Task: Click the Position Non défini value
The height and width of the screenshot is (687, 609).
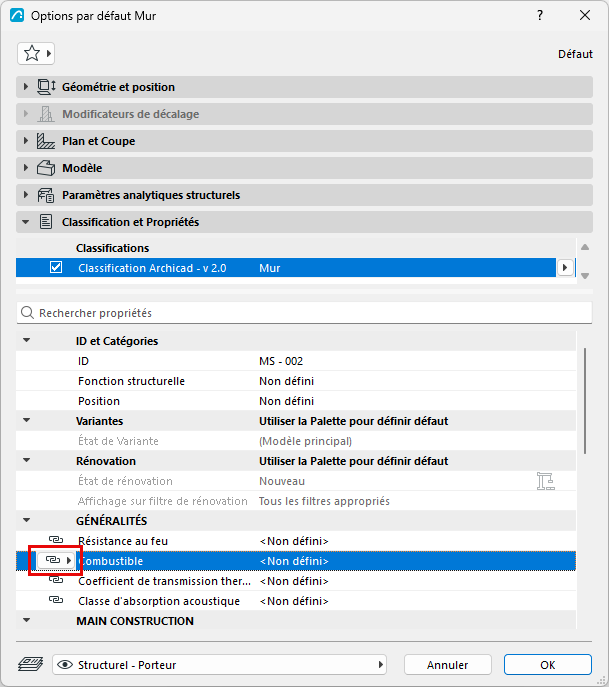Action: pyautogui.click(x=287, y=401)
